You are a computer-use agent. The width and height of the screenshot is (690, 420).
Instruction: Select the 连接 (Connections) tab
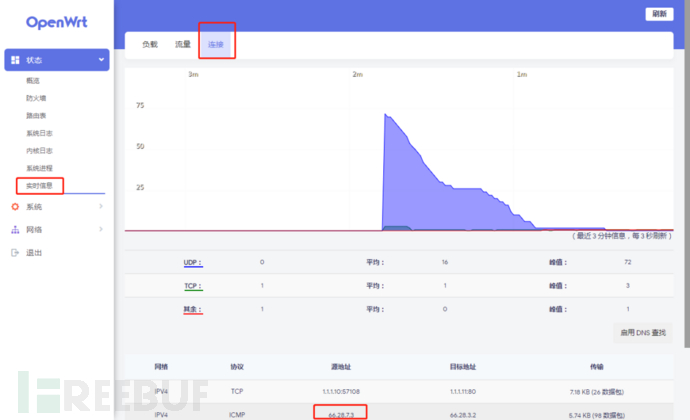216,45
